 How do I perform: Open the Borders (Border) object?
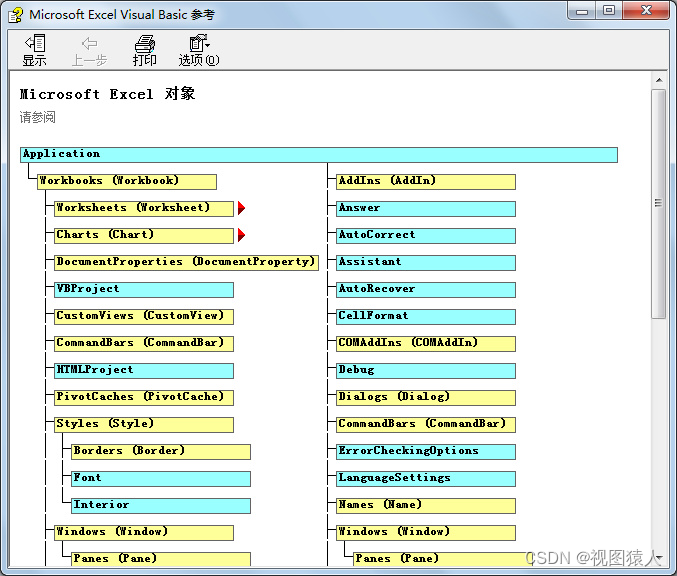pyautogui.click(x=161, y=452)
